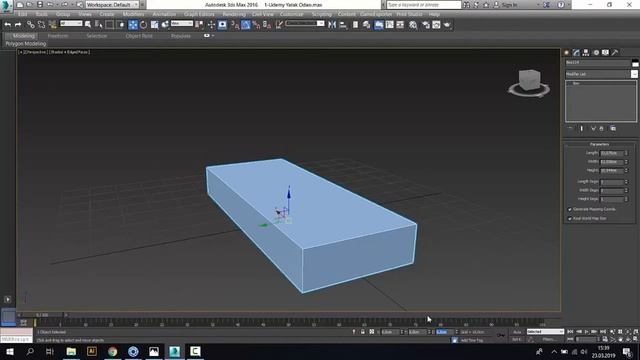640x360 pixels.
Task: Toggle Auto Key mode
Action: click(517, 332)
